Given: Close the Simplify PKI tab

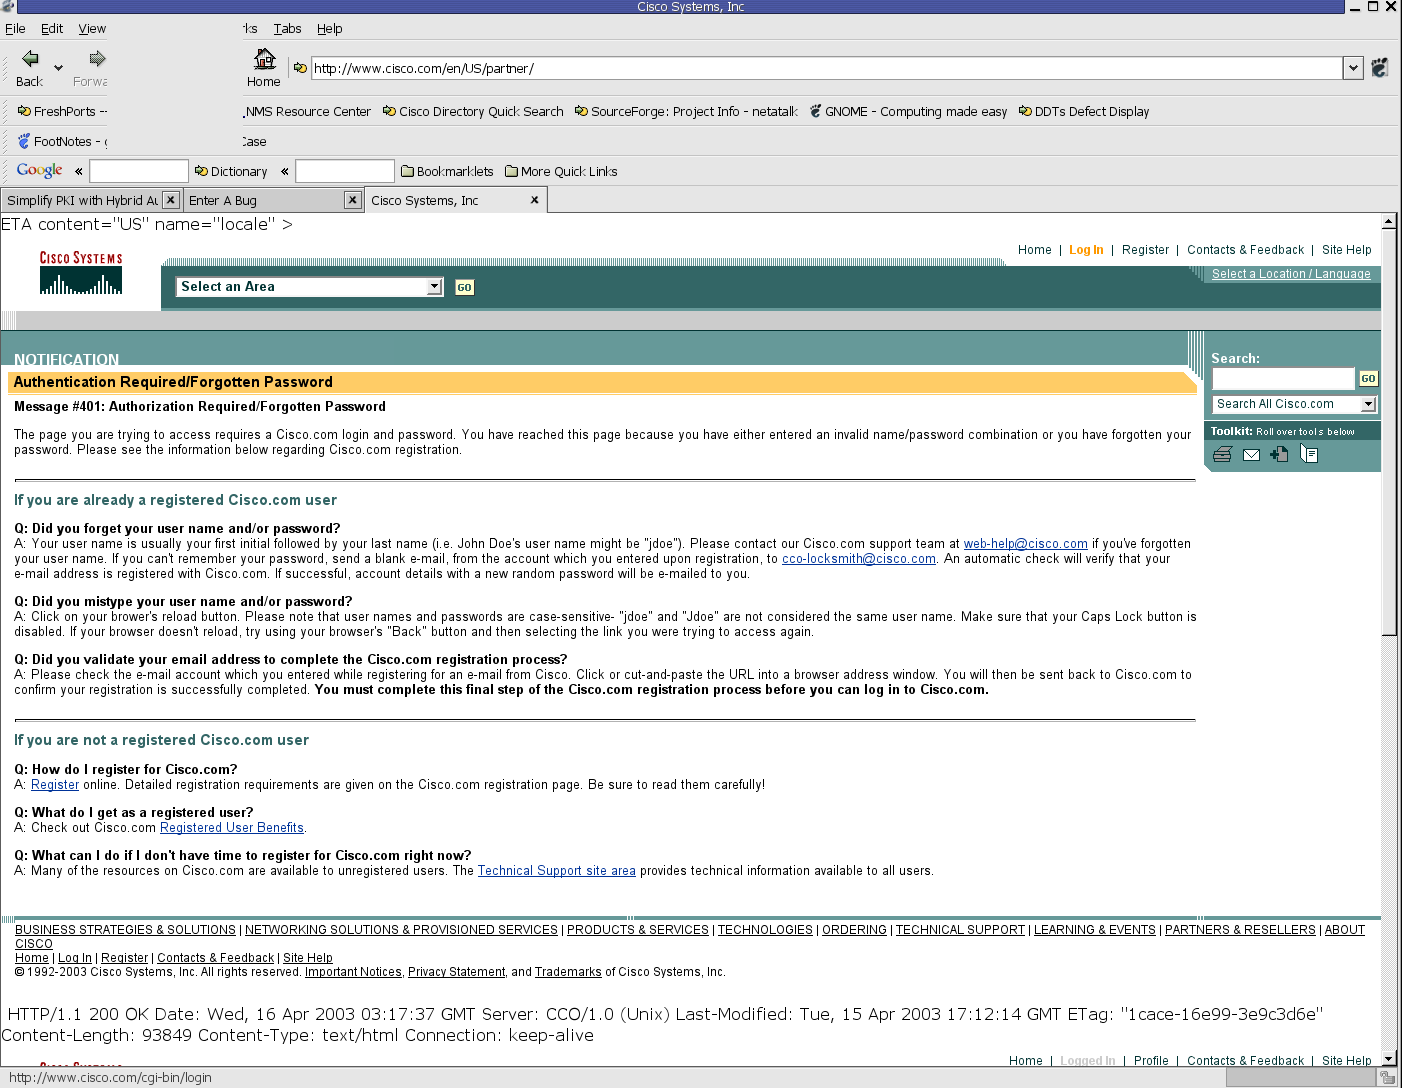Looking at the screenshot, I should tap(171, 200).
